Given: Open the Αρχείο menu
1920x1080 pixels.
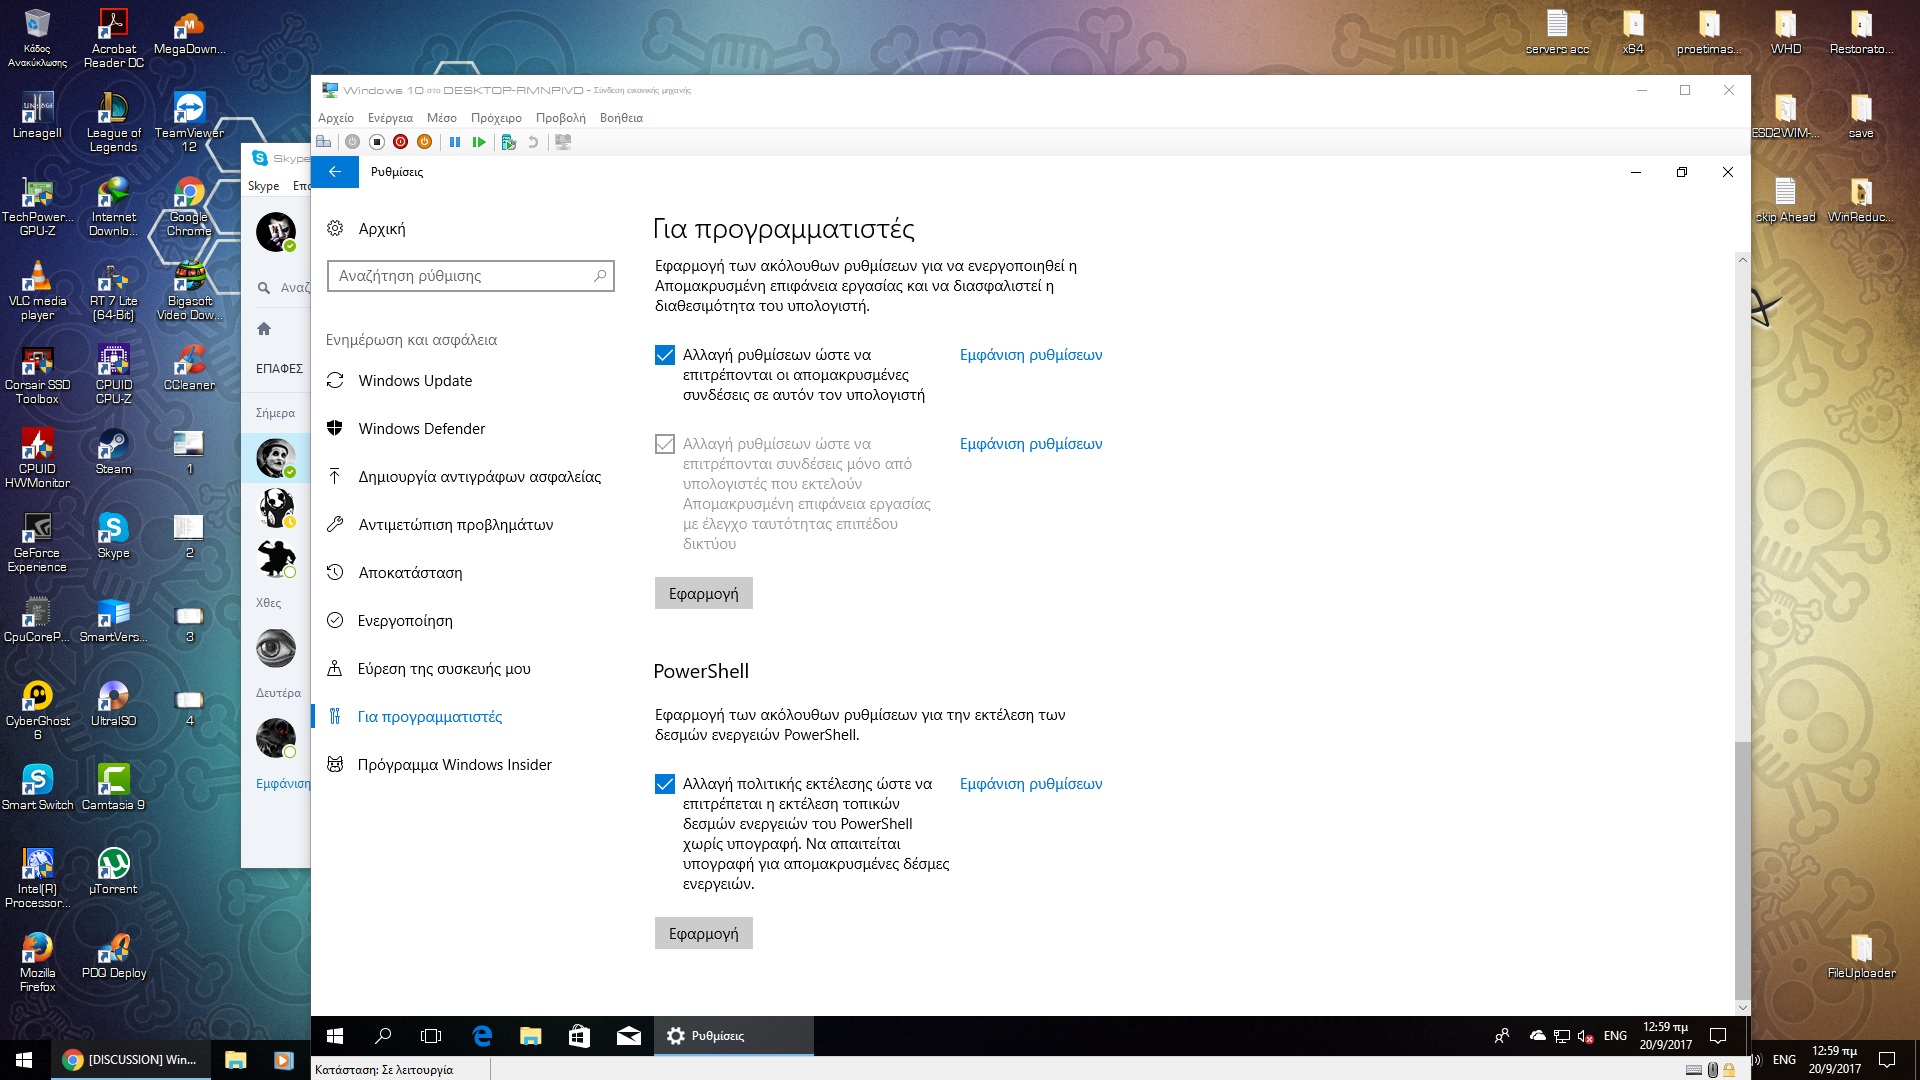Looking at the screenshot, I should (x=336, y=118).
